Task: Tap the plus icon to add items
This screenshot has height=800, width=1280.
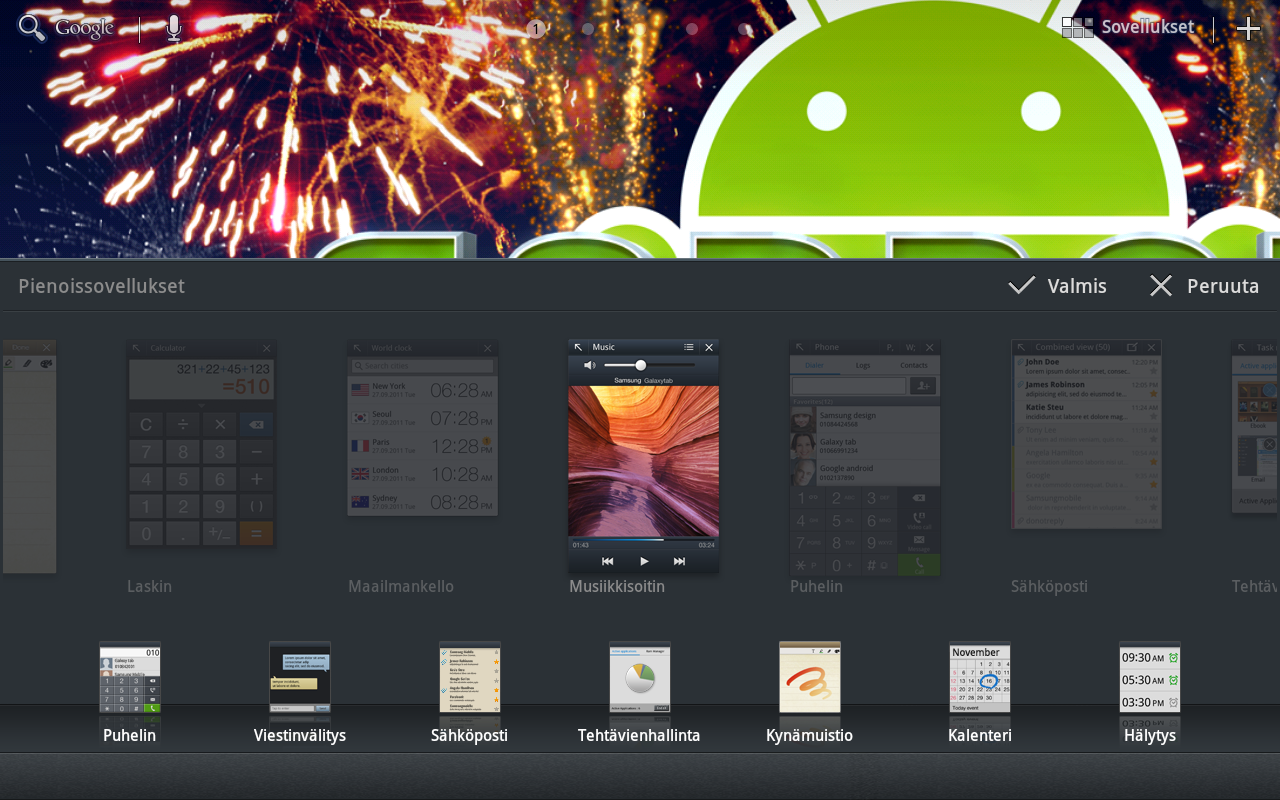Action: click(1248, 29)
